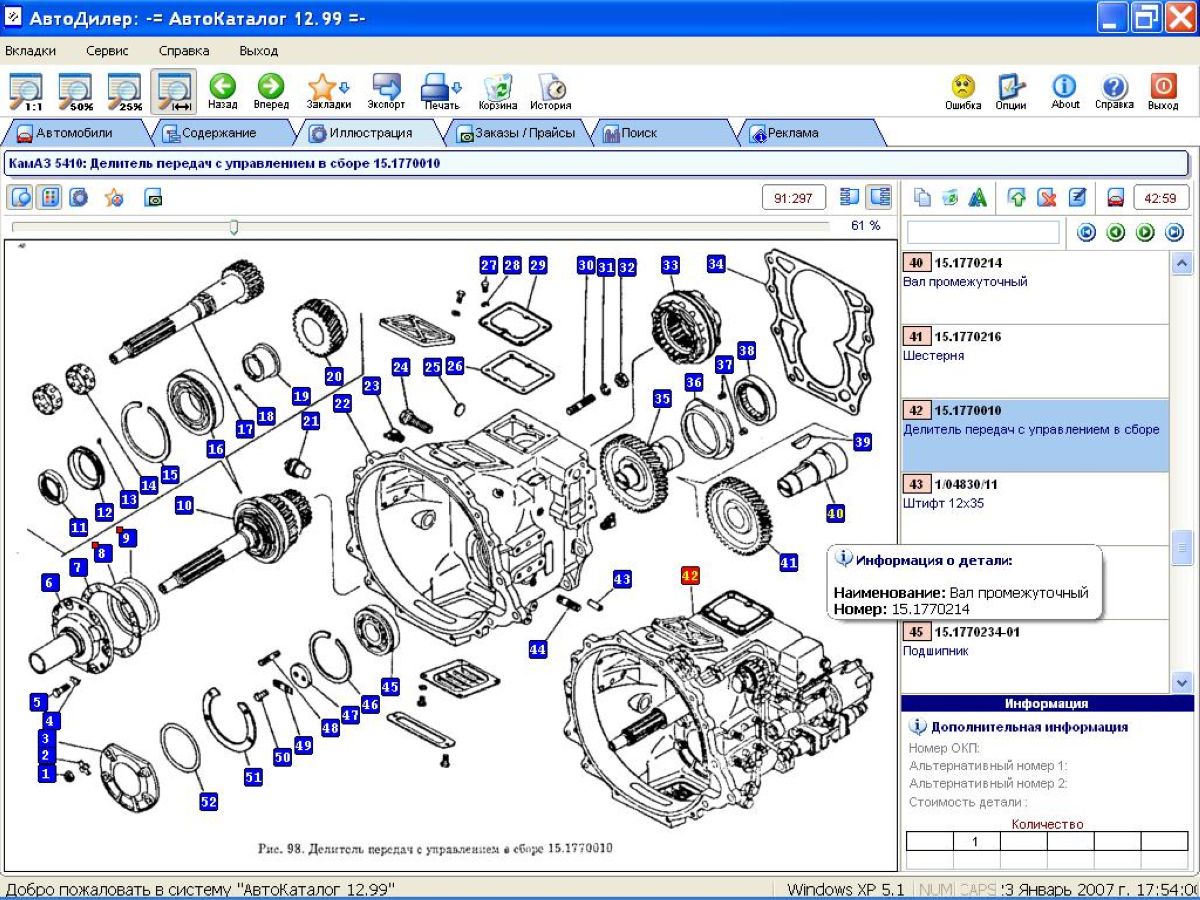Set zoom to 1:1 scale
The height and width of the screenshot is (900, 1200).
[x=26, y=91]
